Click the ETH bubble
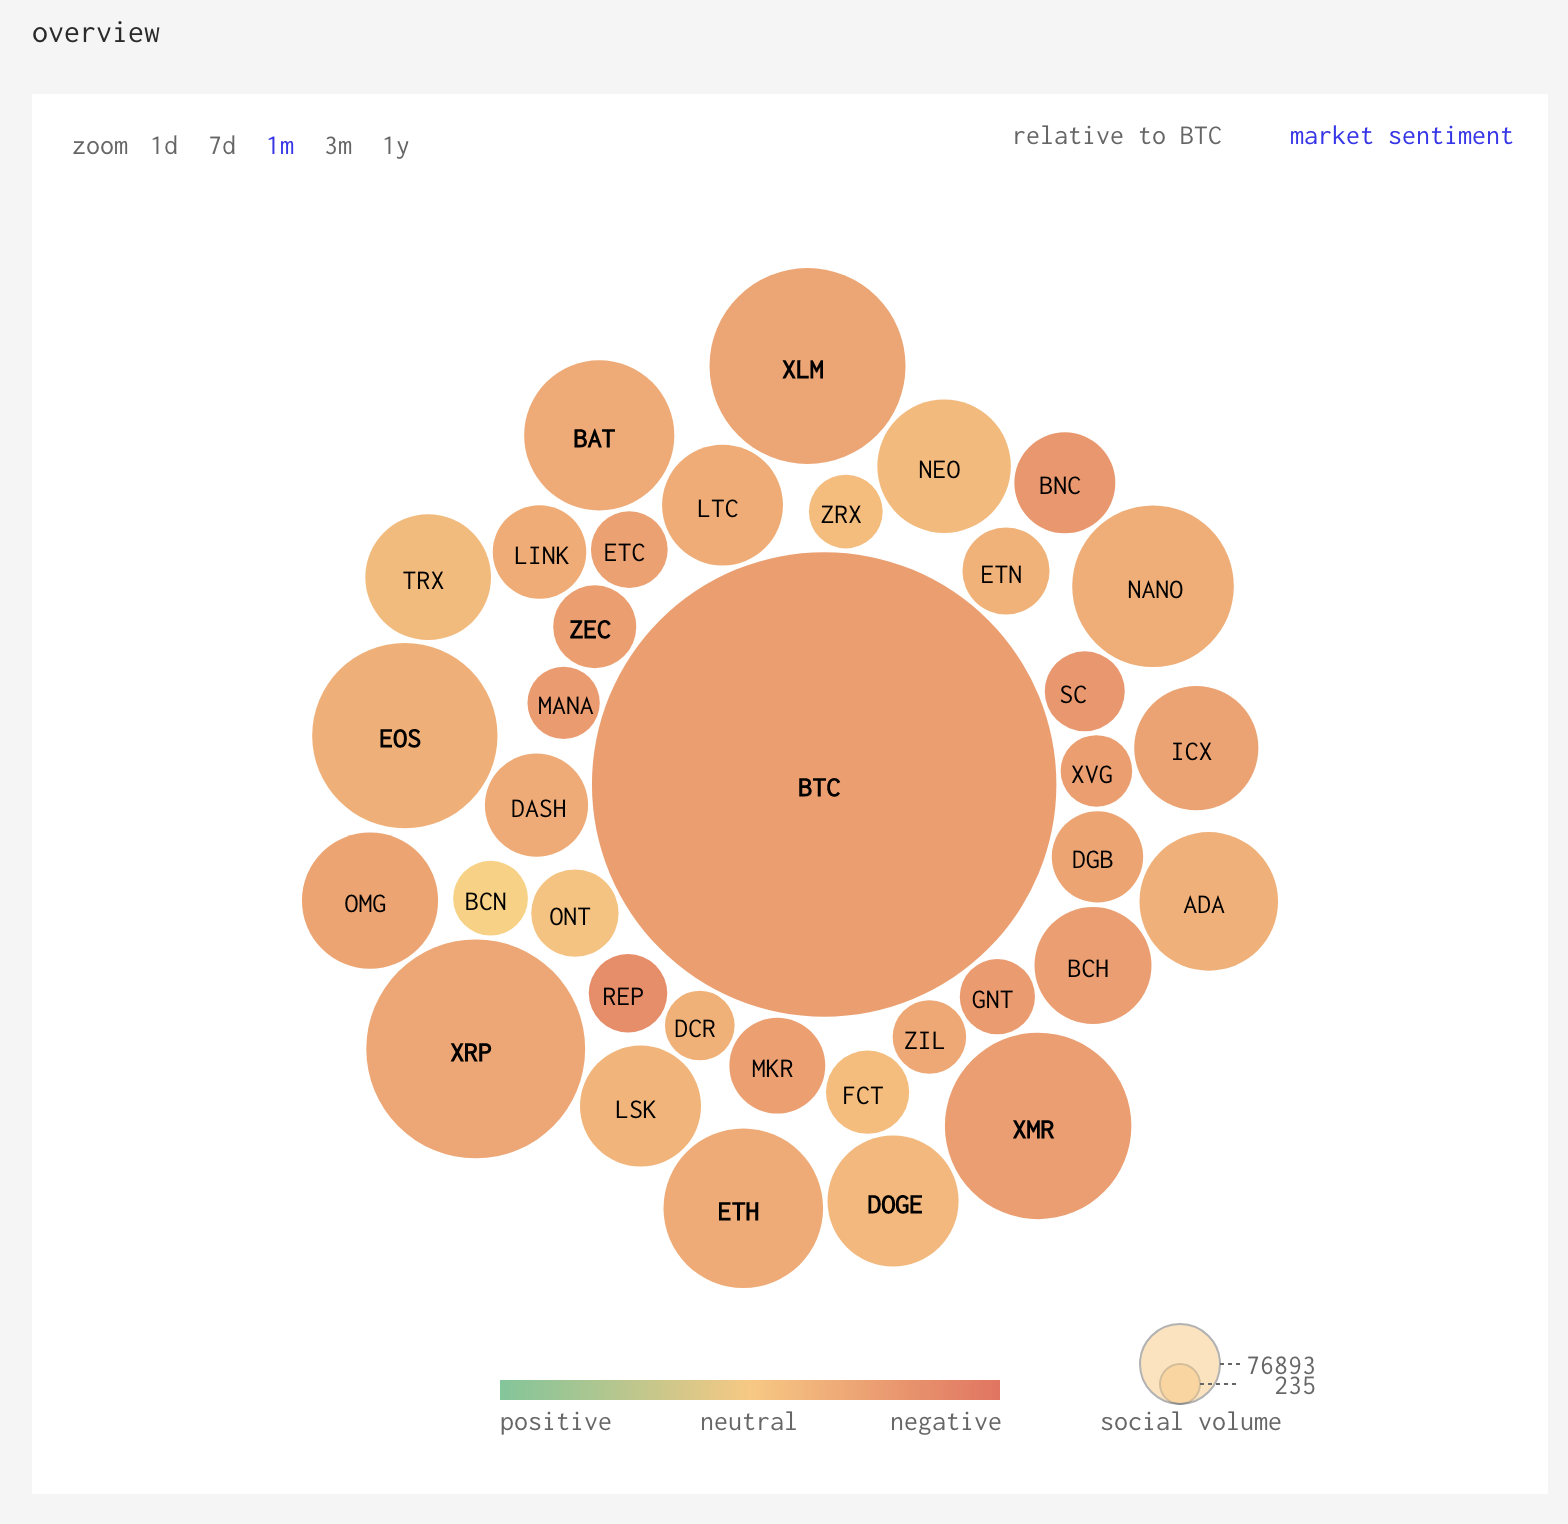The width and height of the screenshot is (1568, 1524). tap(743, 1208)
